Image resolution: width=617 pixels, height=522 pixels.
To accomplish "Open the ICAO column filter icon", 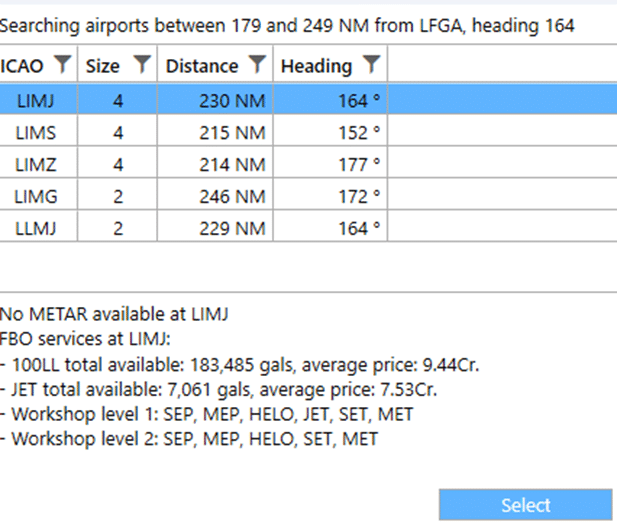I will coord(62,64).
